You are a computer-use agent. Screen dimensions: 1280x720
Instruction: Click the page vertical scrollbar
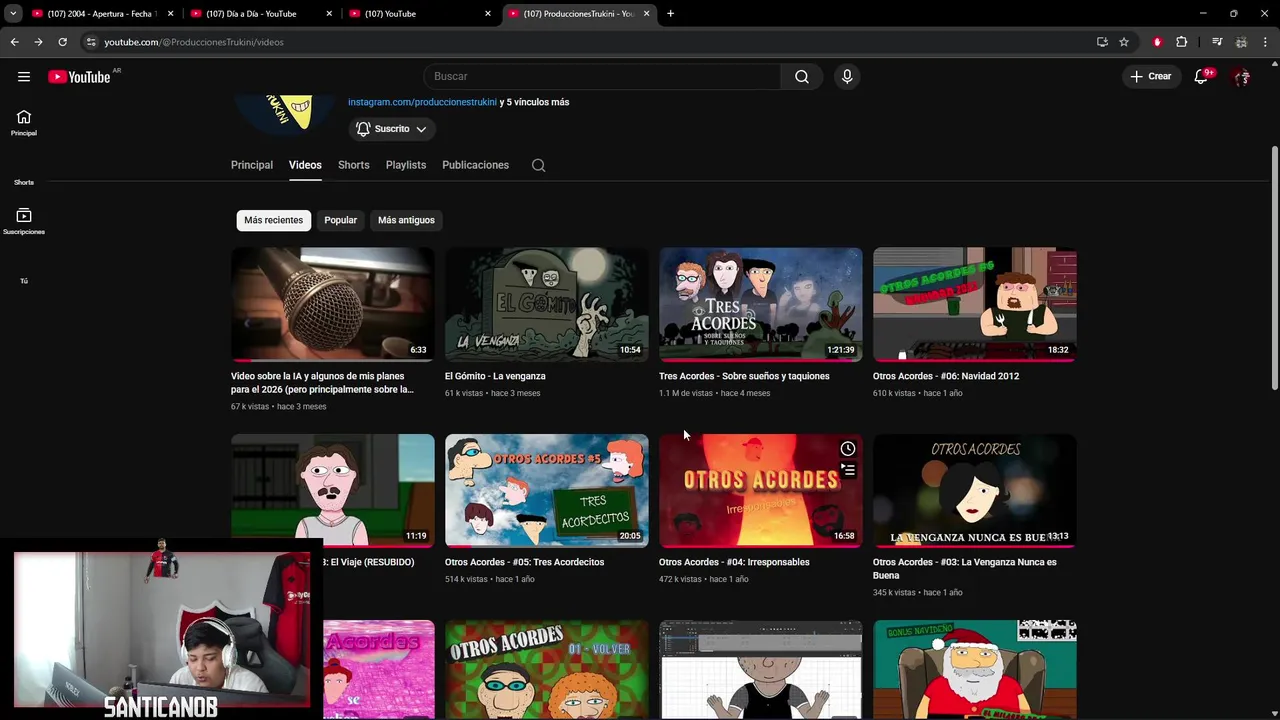1274,270
